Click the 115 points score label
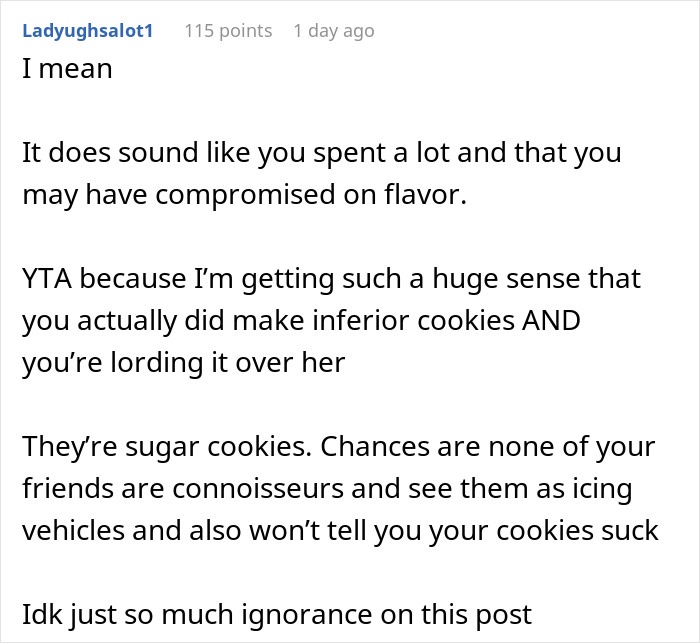Screen dimensions: 700x643 pyautogui.click(x=228, y=31)
